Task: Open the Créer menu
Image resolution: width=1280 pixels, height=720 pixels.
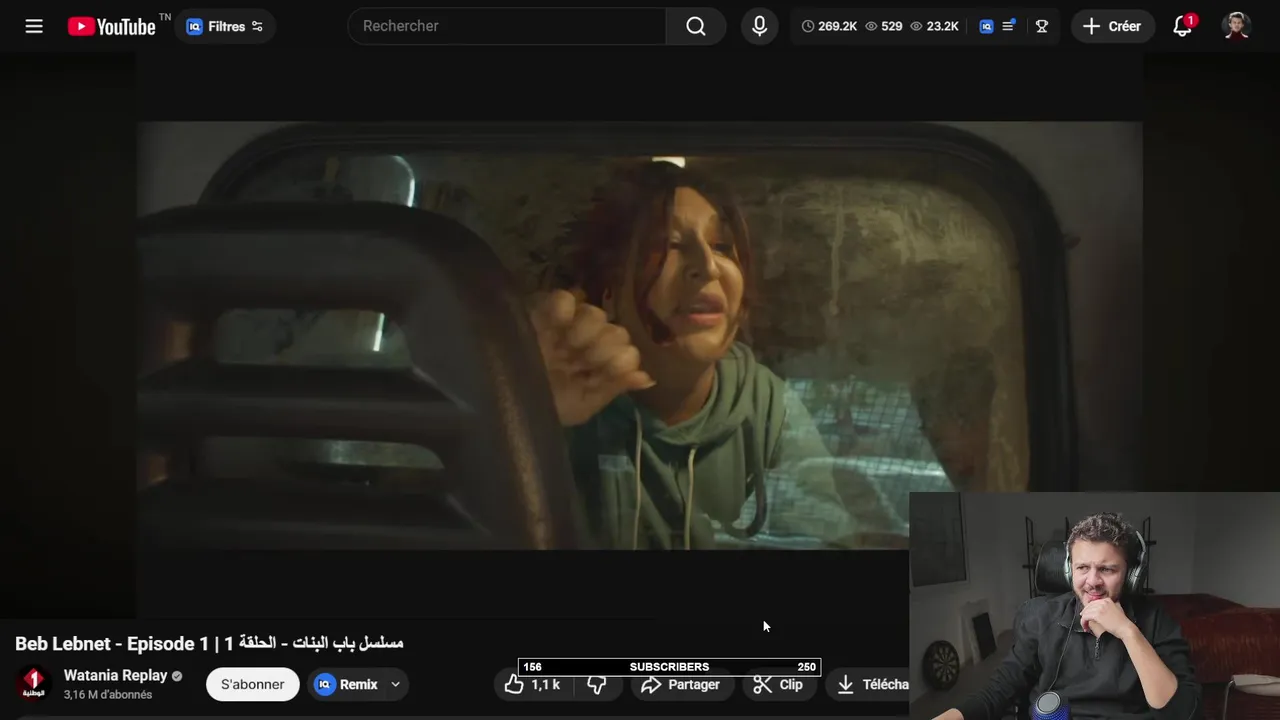Action: pyautogui.click(x=1112, y=26)
